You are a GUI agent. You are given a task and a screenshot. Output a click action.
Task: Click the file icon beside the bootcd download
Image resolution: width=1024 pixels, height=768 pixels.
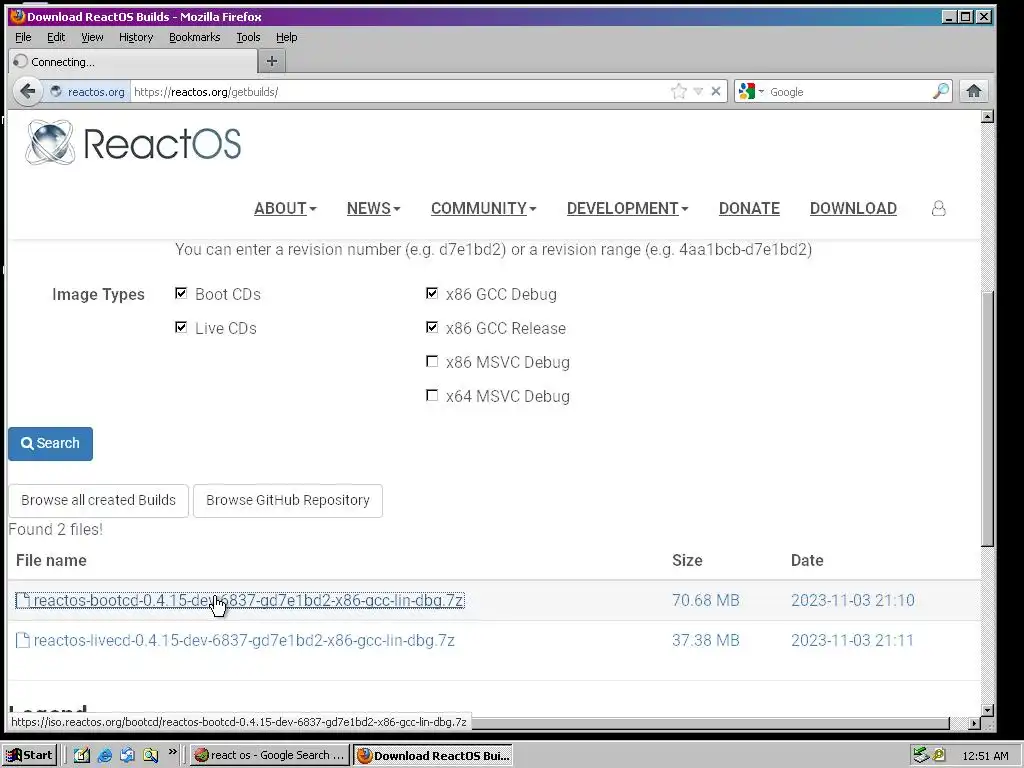coord(23,600)
